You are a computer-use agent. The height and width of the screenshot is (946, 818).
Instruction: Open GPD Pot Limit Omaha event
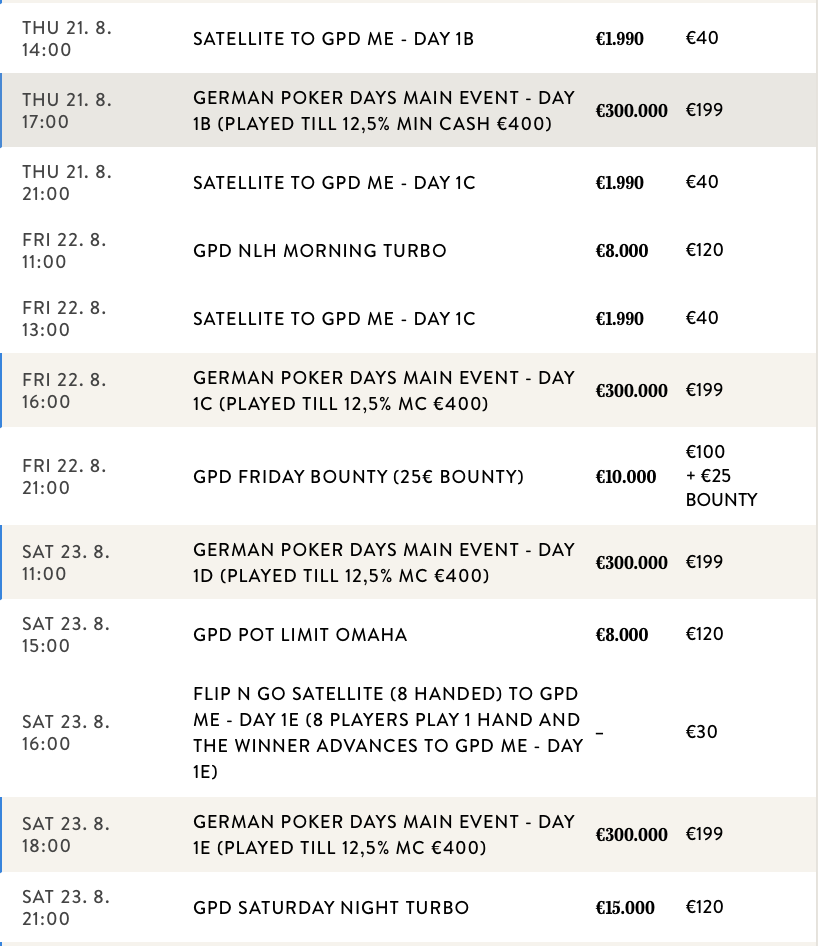(x=300, y=635)
